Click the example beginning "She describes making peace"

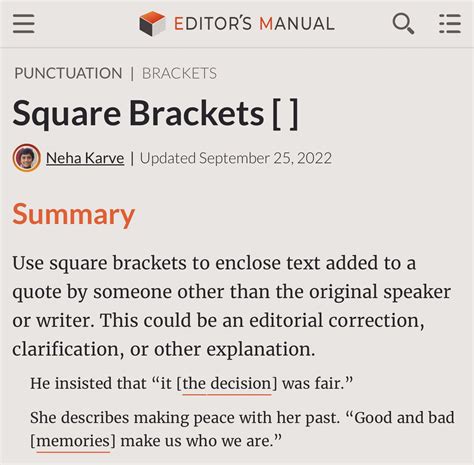[242, 429]
